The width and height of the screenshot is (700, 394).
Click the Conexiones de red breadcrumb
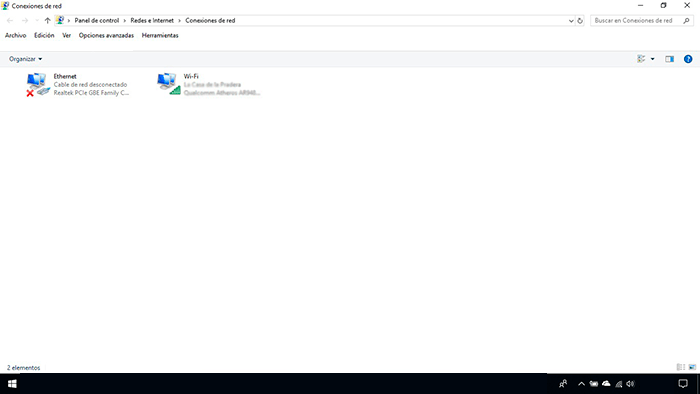[210, 21]
